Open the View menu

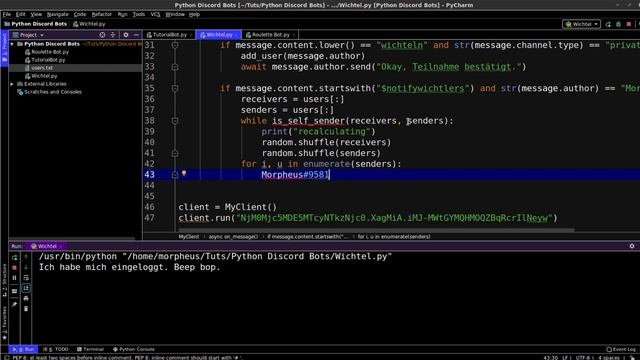(36, 14)
